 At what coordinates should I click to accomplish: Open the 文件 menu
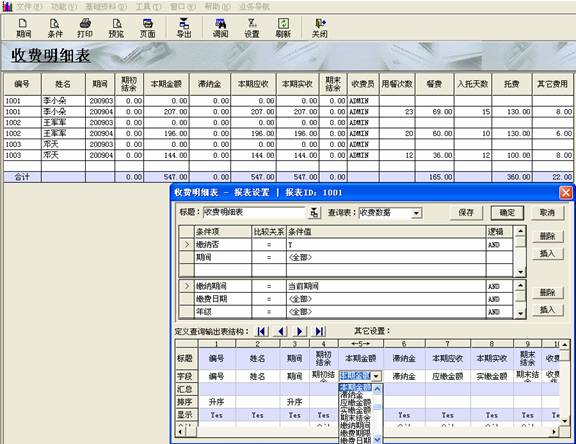(x=29, y=6)
